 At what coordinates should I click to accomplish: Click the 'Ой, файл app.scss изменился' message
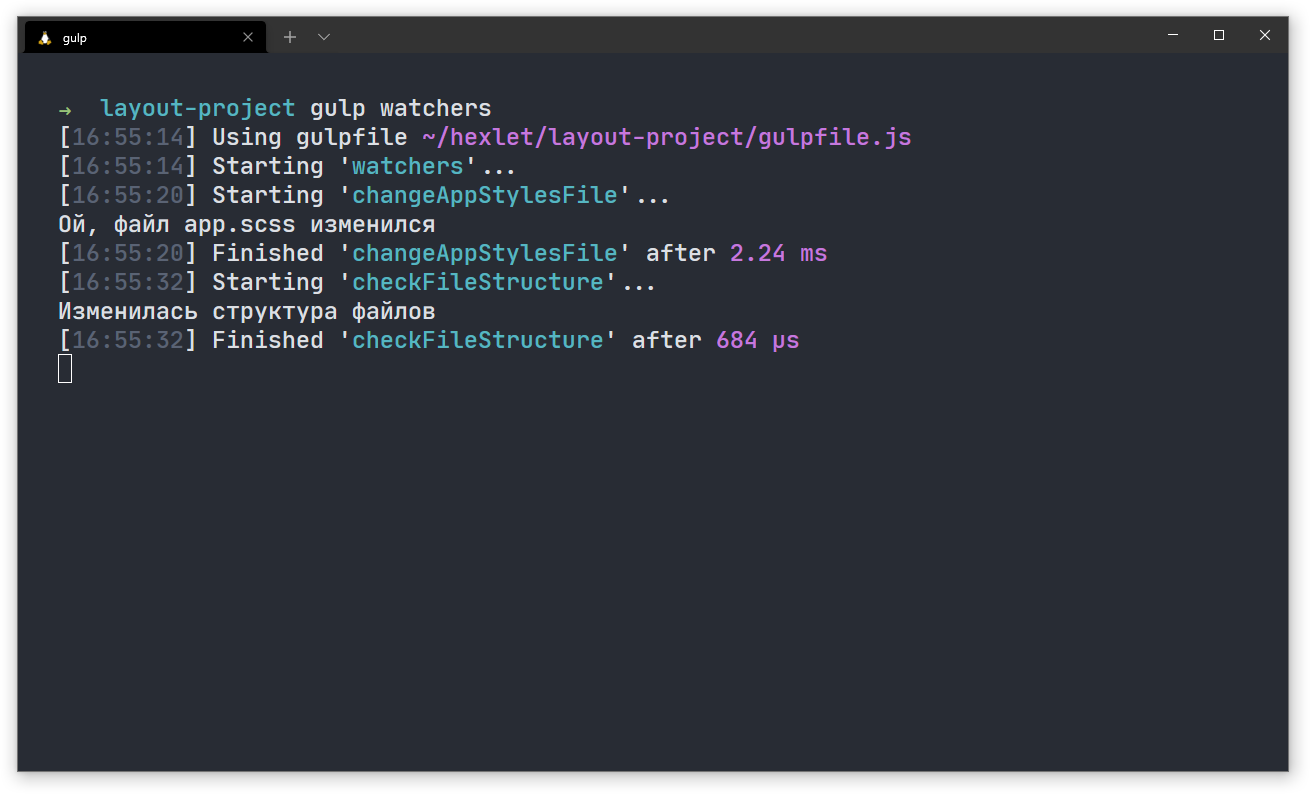click(247, 224)
